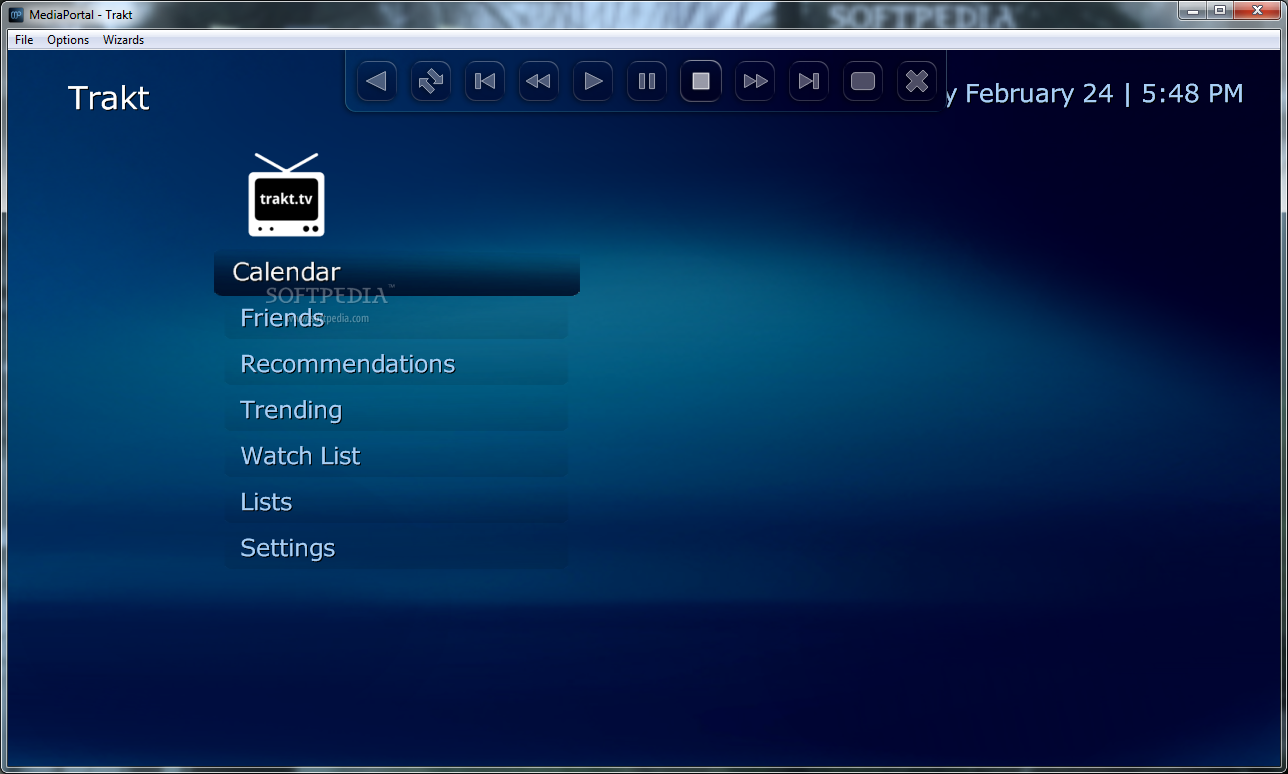
Task: Skip to the previous track
Action: point(485,81)
